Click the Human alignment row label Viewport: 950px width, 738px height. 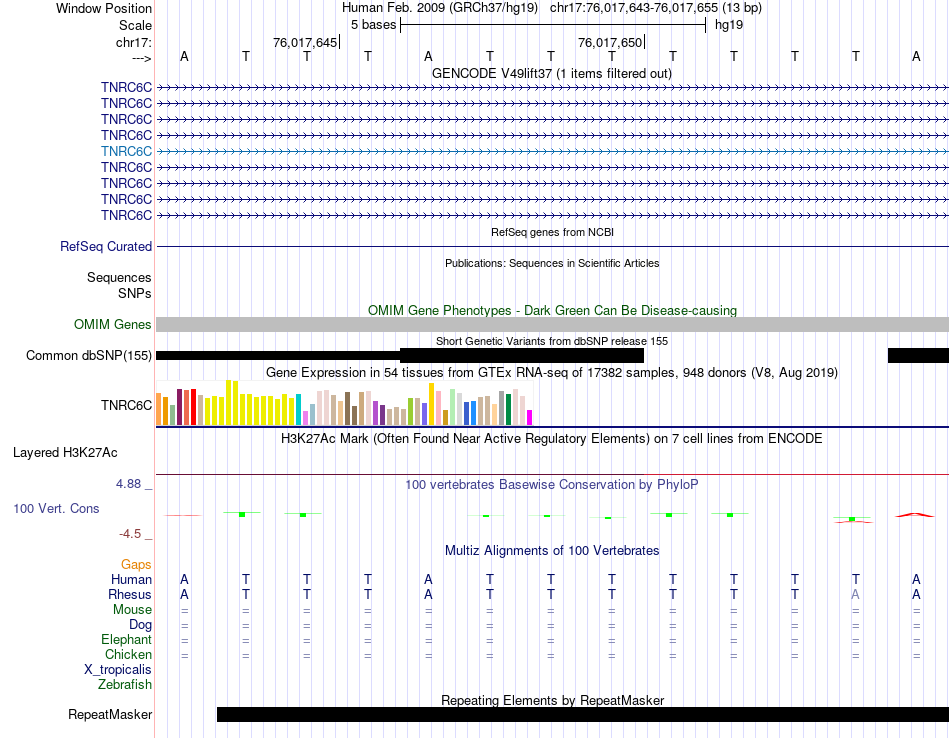point(131,580)
